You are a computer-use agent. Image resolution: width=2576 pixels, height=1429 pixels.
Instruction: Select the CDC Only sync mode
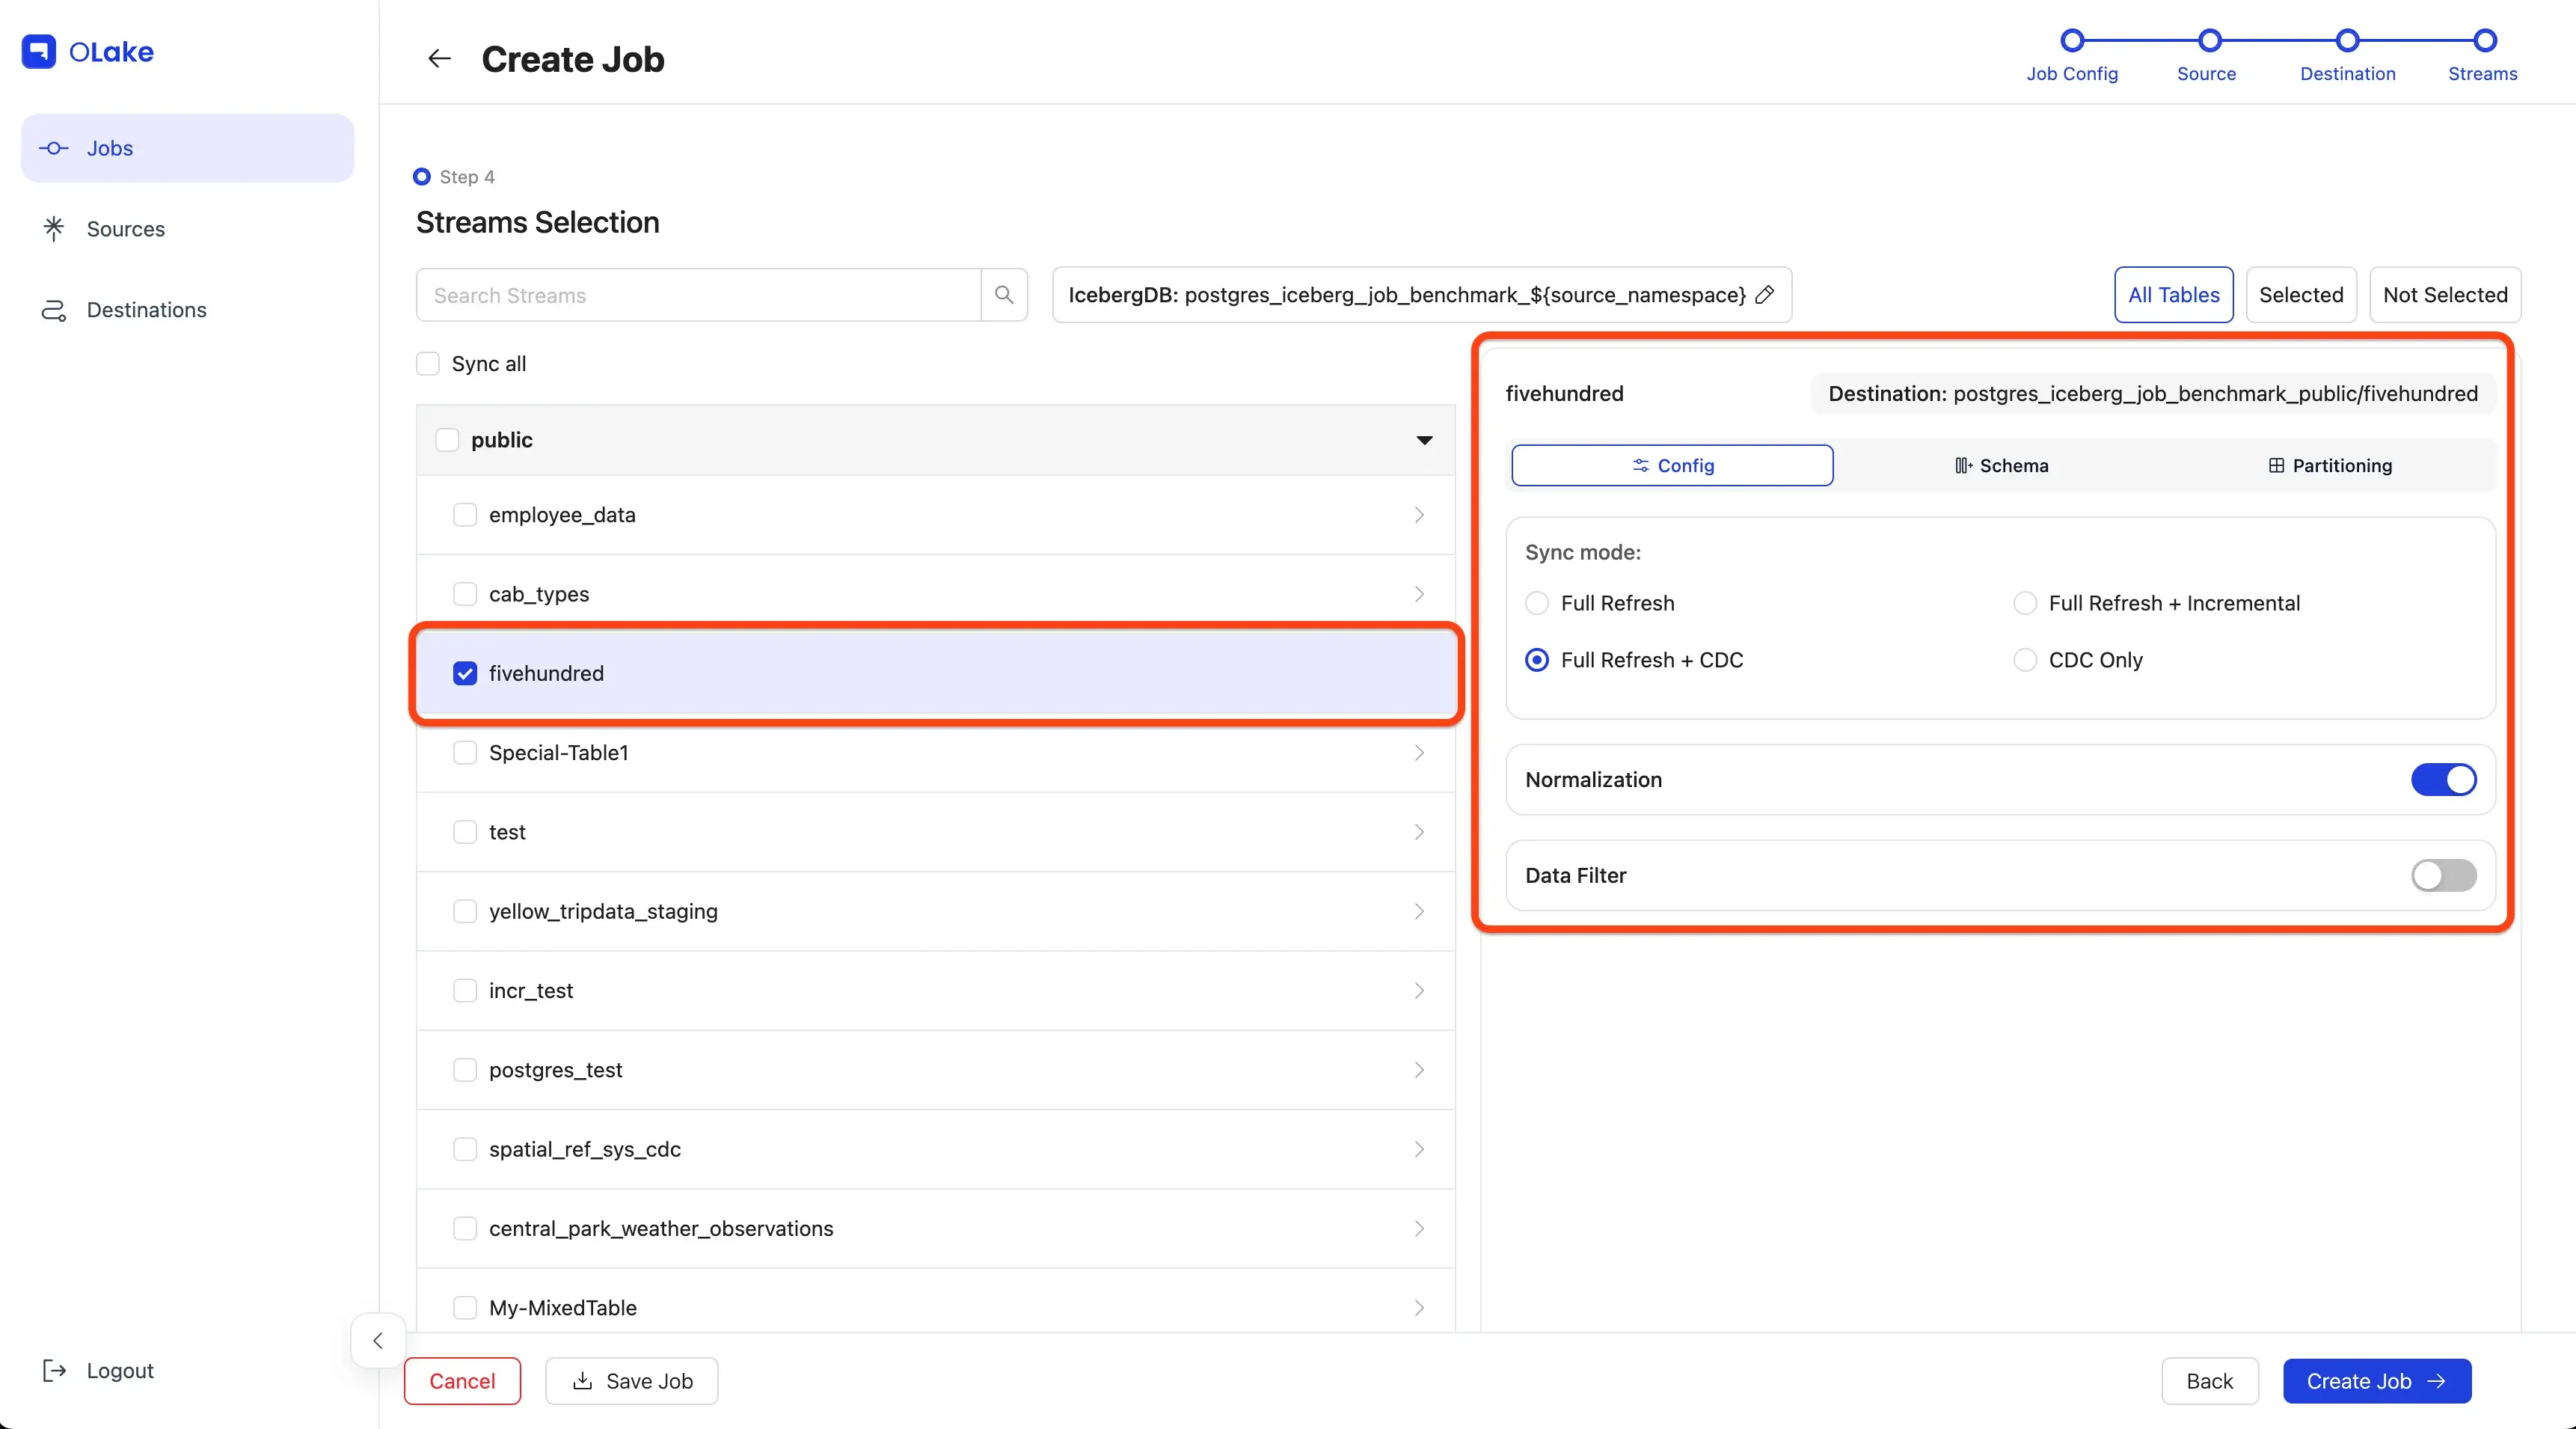tap(2025, 660)
